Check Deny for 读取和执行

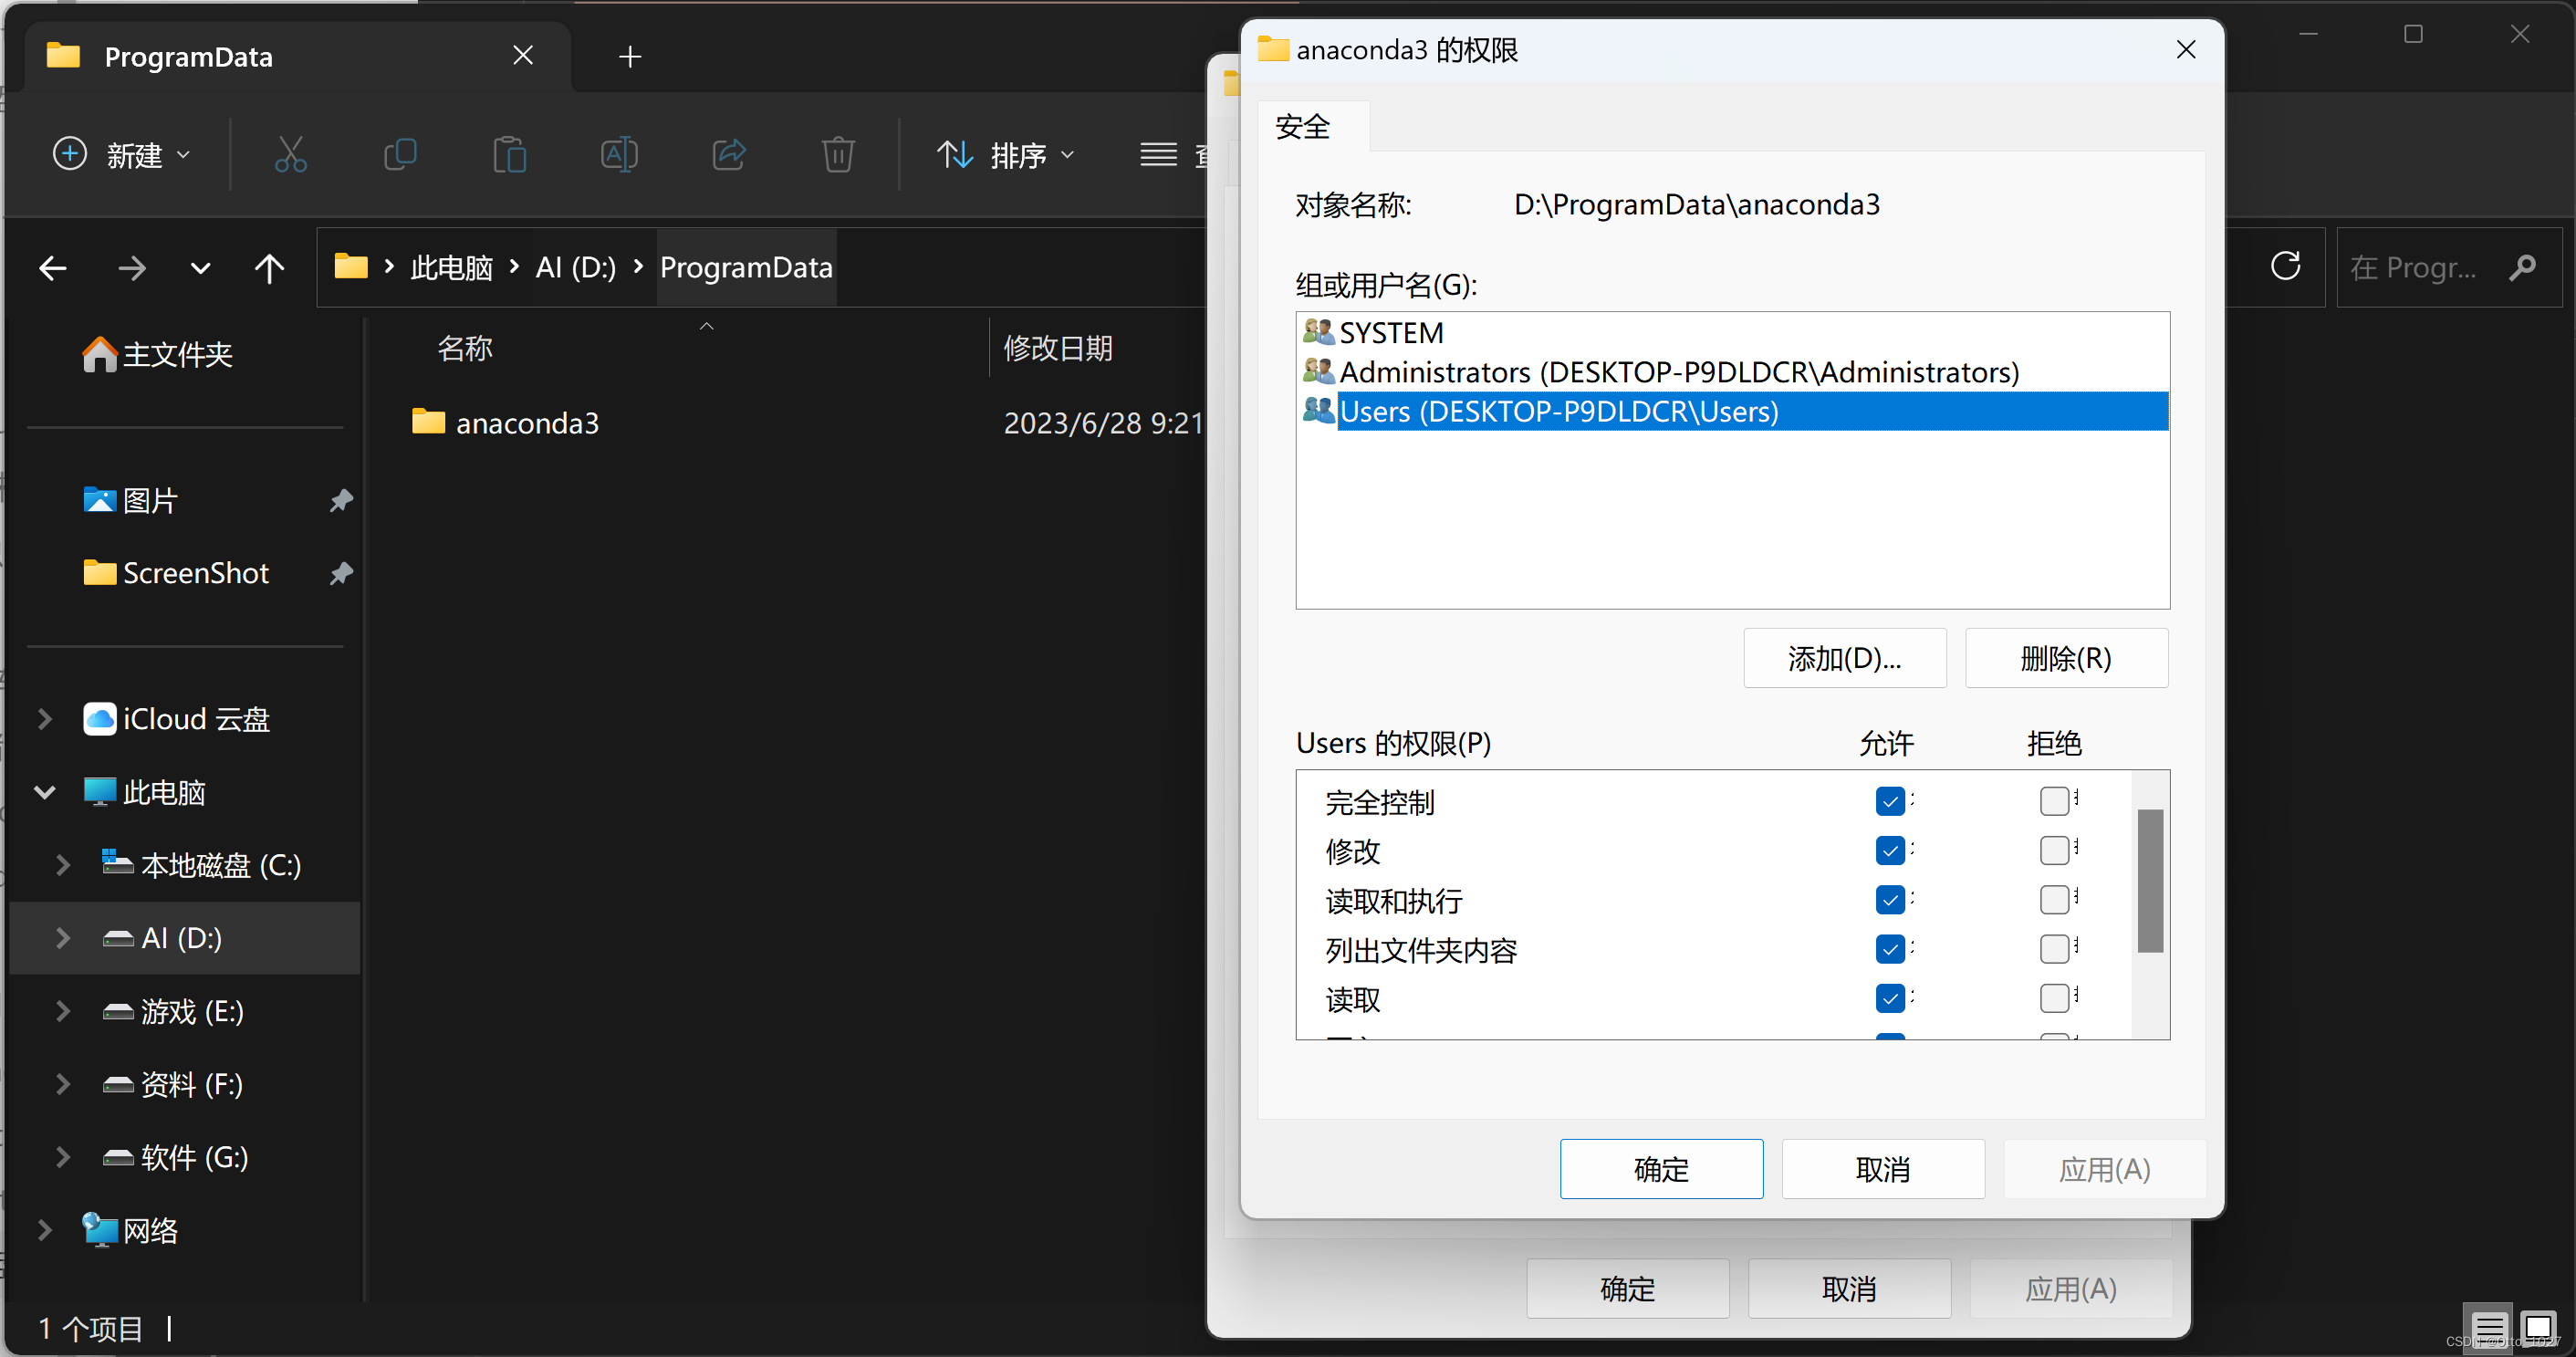click(x=2054, y=900)
